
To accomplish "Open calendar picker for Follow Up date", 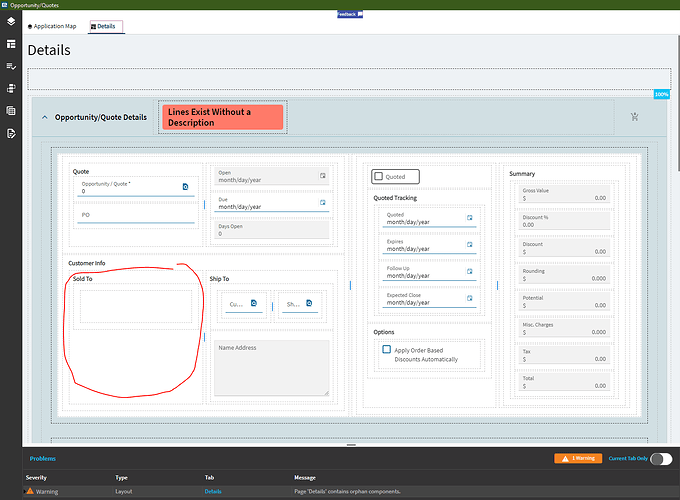I will [470, 271].
